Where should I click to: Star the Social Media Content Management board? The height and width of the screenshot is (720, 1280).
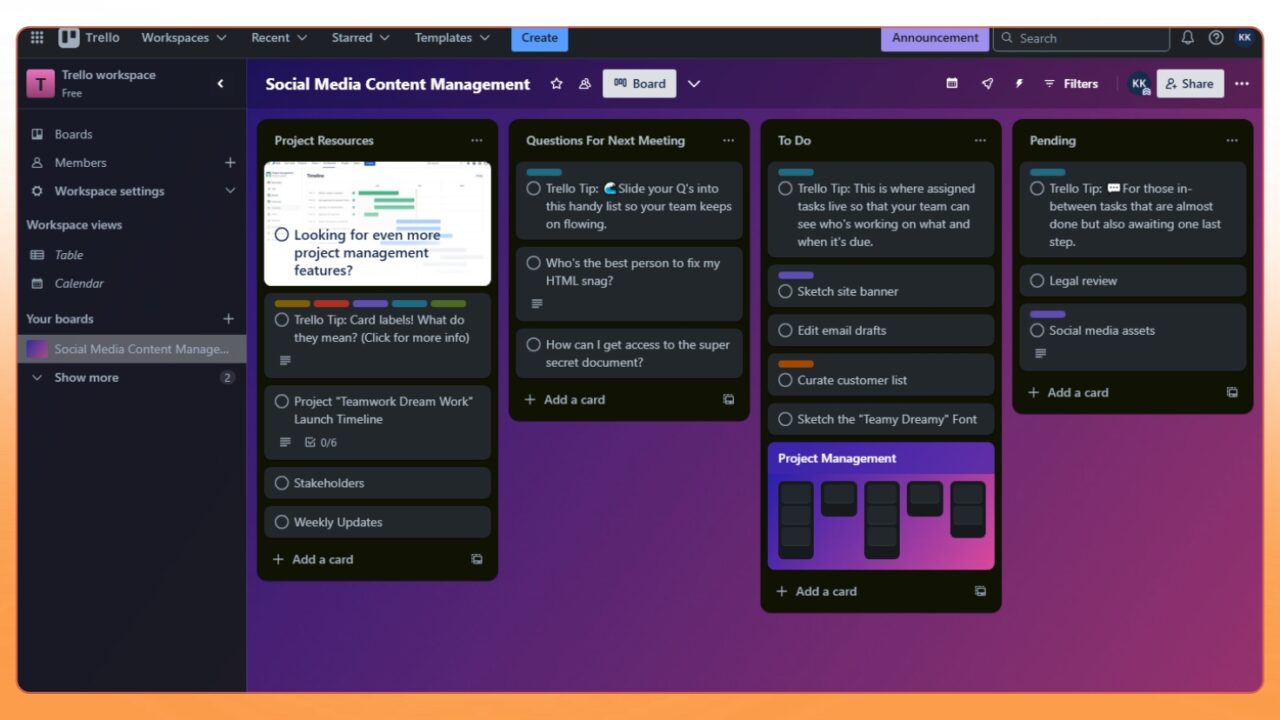point(557,84)
